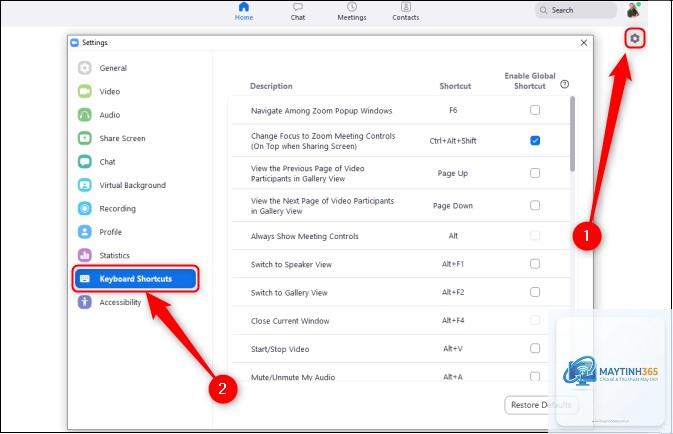
Task: Click the Switch to Speaker View description
Action: pos(291,264)
